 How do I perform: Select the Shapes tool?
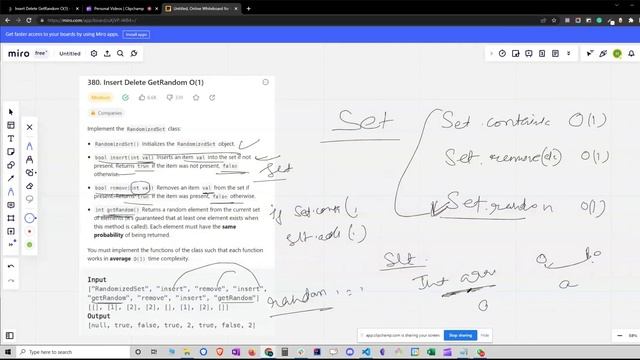pos(11,165)
